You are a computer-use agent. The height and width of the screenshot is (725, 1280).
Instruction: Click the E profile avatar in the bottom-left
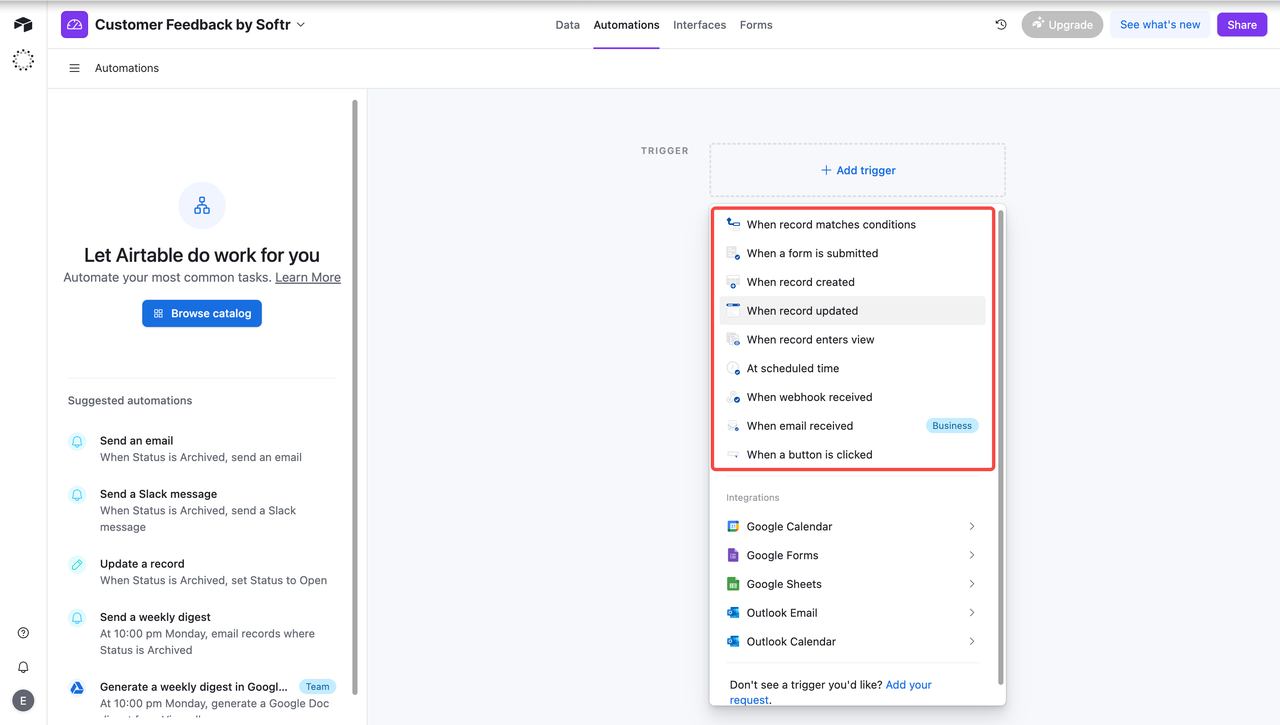pyautogui.click(x=22, y=700)
